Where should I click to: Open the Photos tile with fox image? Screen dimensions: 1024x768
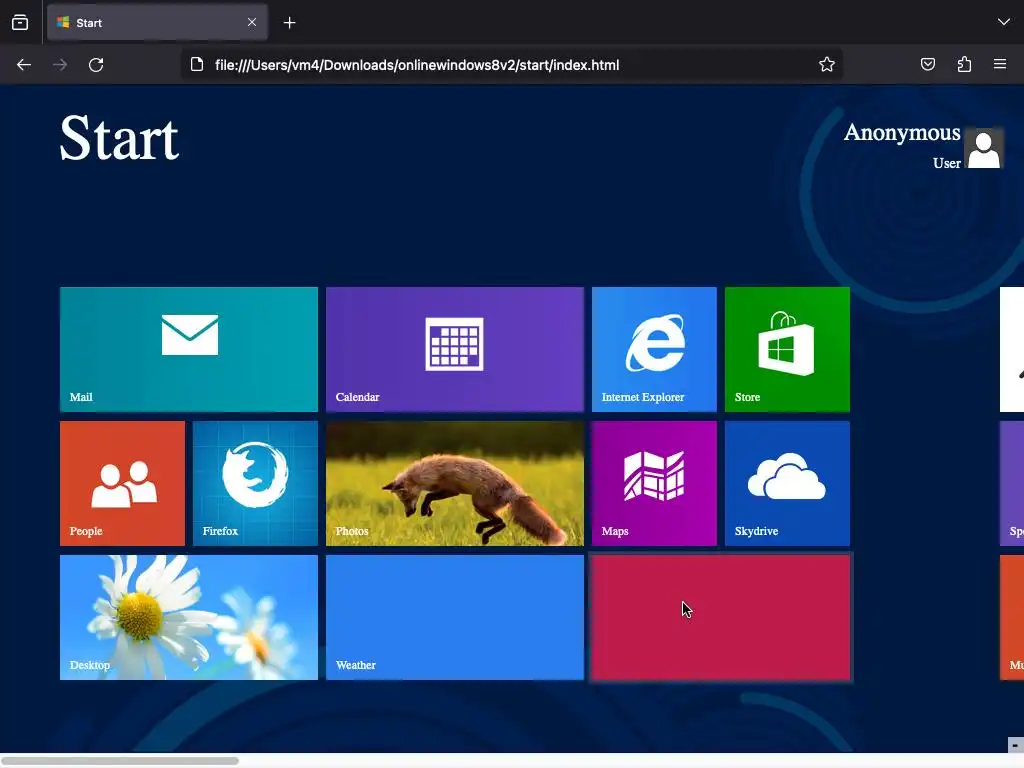coord(455,483)
